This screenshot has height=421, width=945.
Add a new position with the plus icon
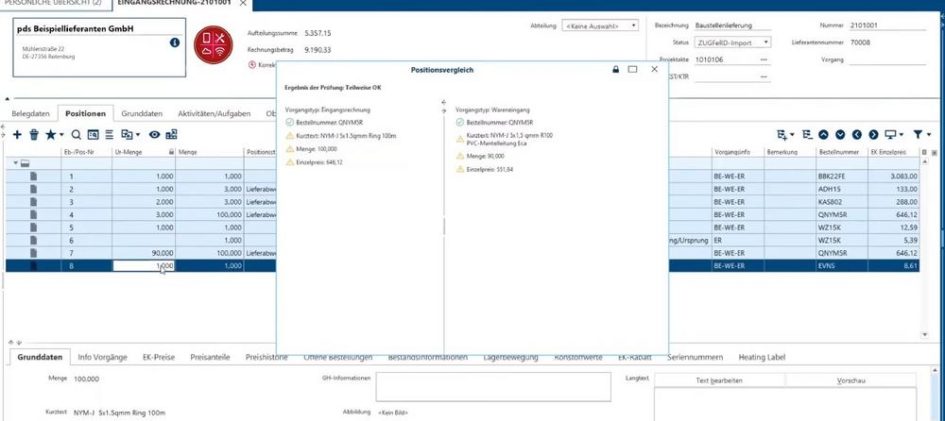point(17,135)
